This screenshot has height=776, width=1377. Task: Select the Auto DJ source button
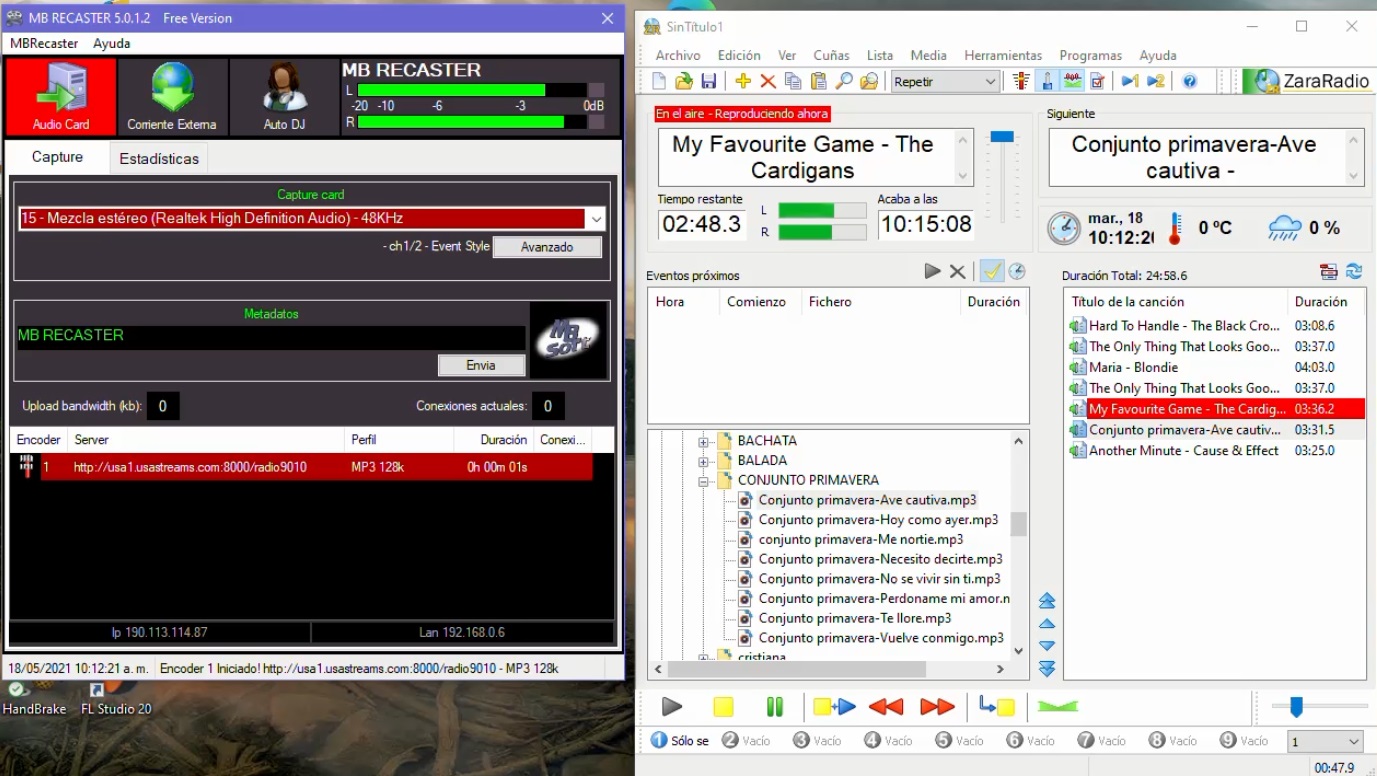(284, 97)
